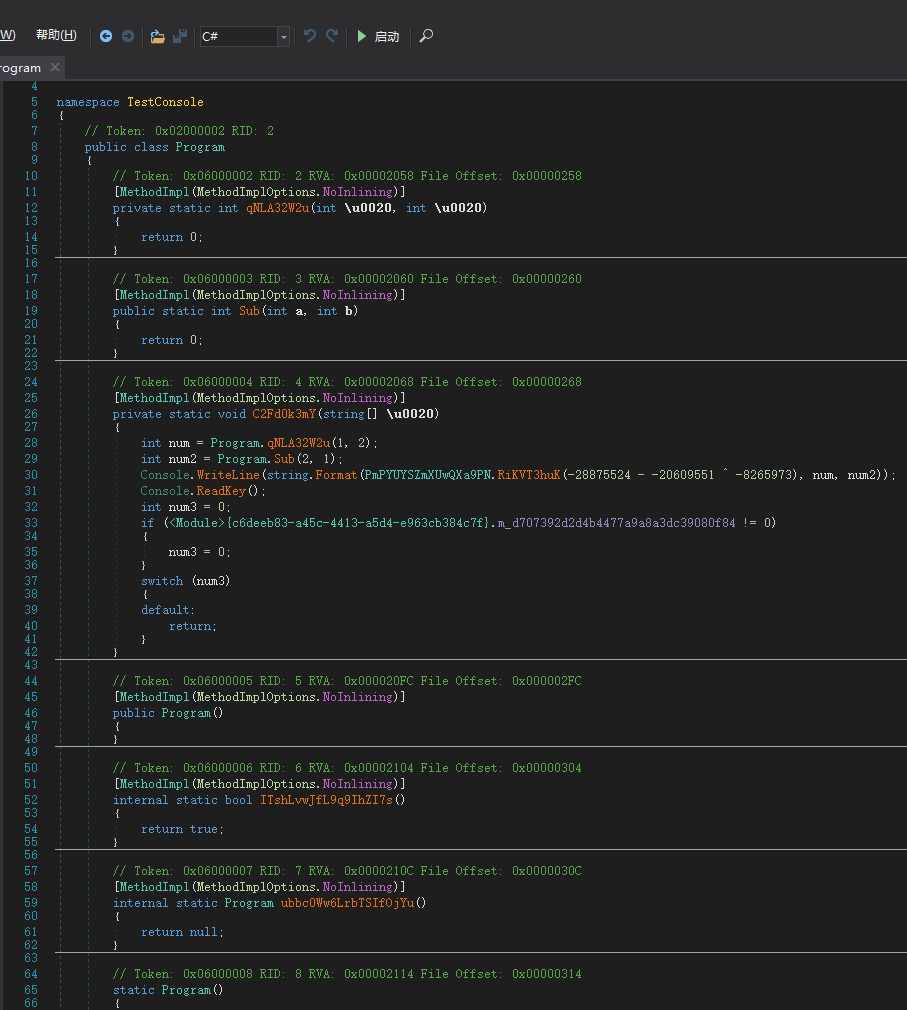Viewport: 907px width, 1010px height.
Task: Click the save all disk icon
Action: (180, 36)
